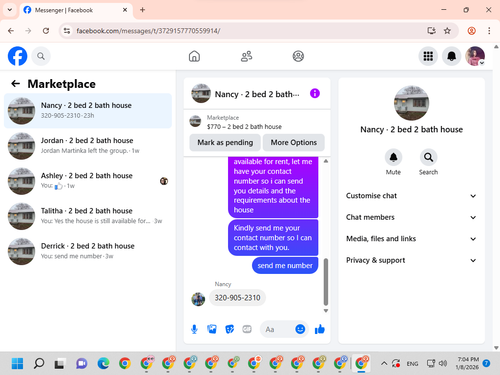
Task: Open the Friends icon in top navigation
Action: pyautogui.click(x=246, y=56)
